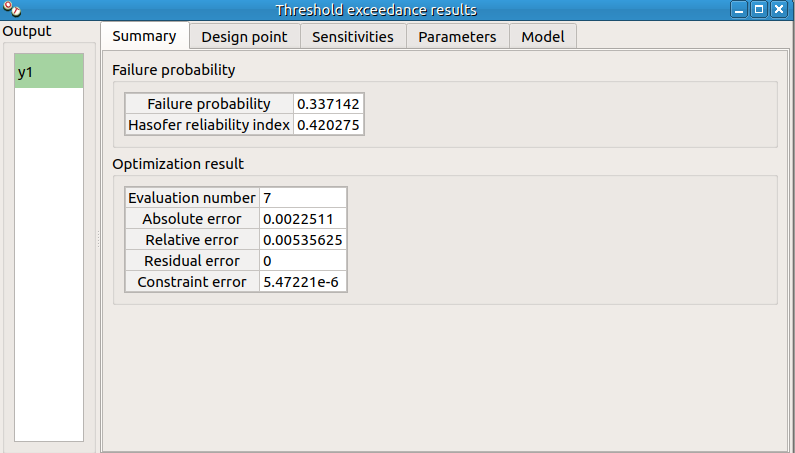Click the application icon in title bar

point(11,10)
